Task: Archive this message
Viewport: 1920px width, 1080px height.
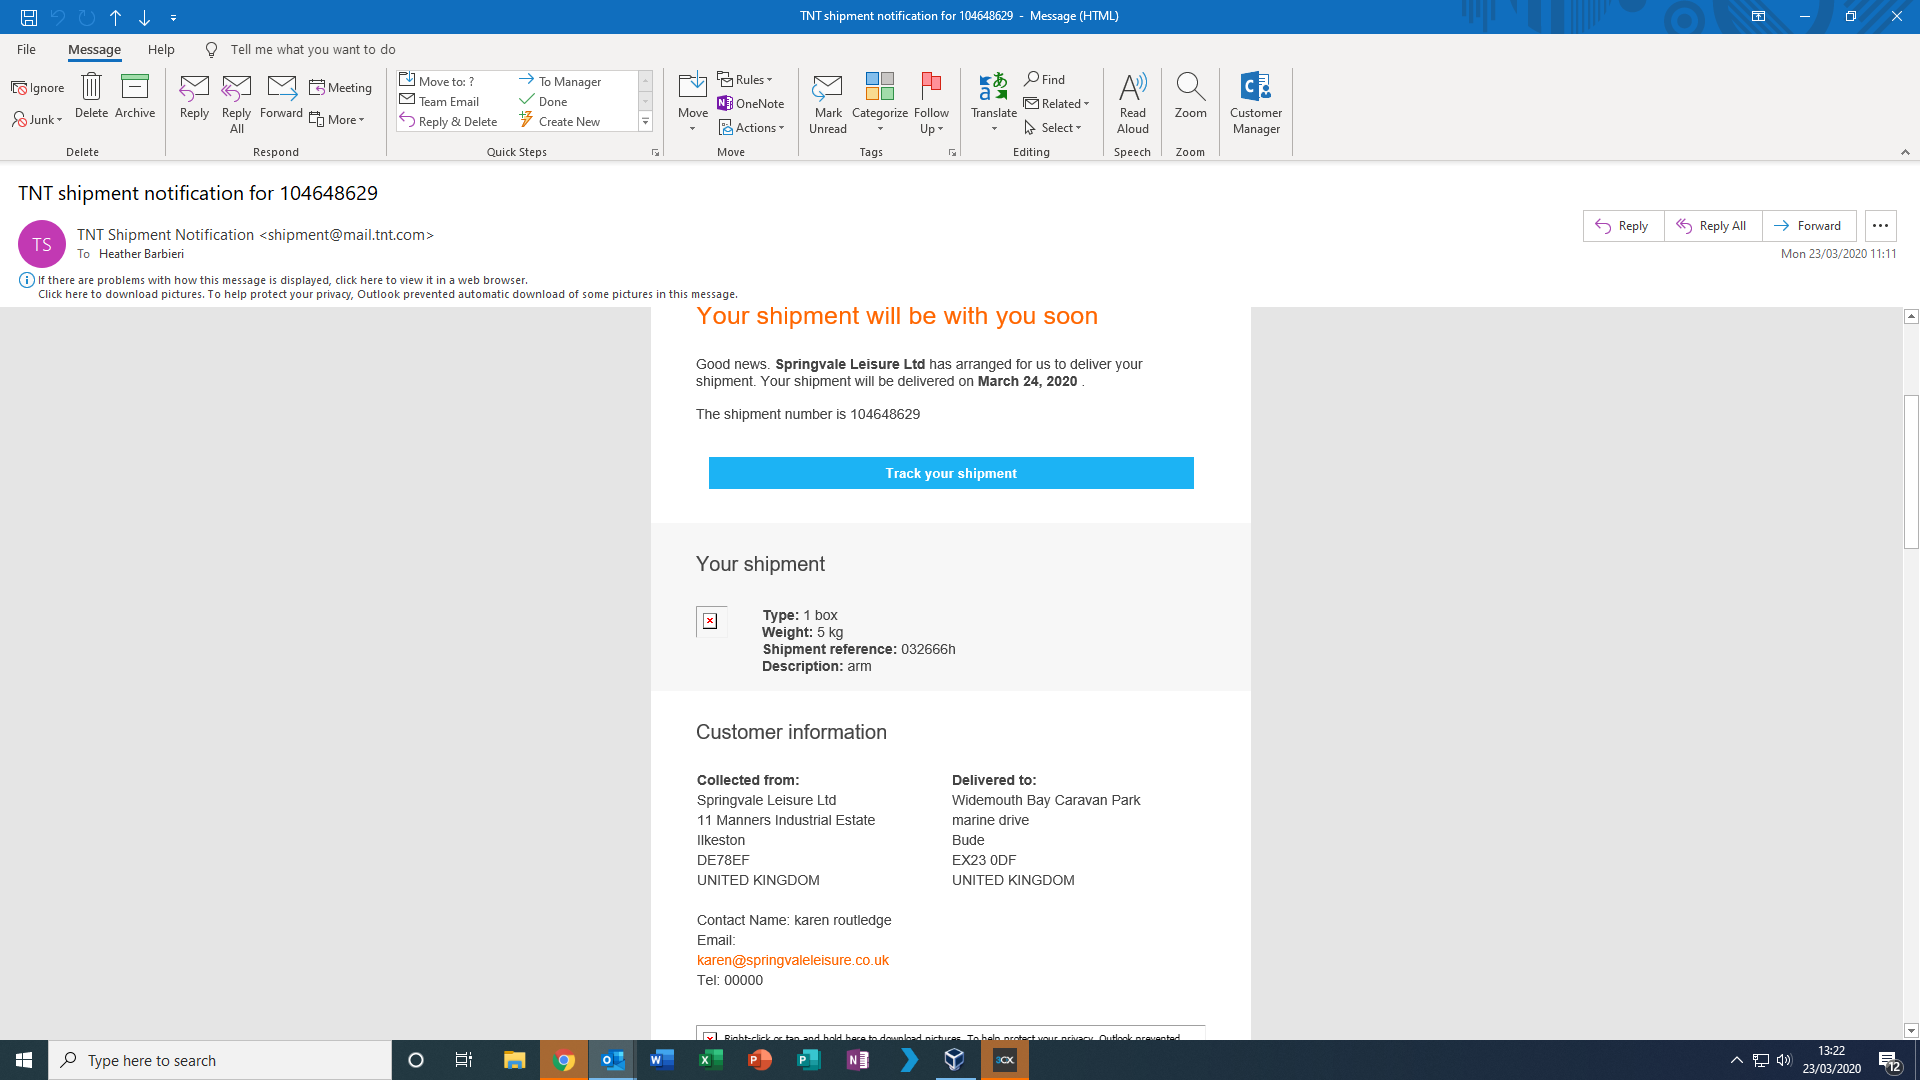Action: click(134, 96)
